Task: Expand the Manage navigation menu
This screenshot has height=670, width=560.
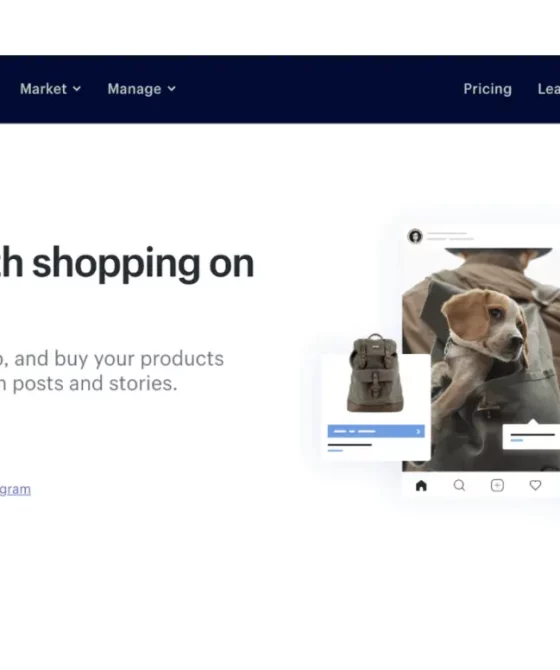Action: [x=141, y=89]
